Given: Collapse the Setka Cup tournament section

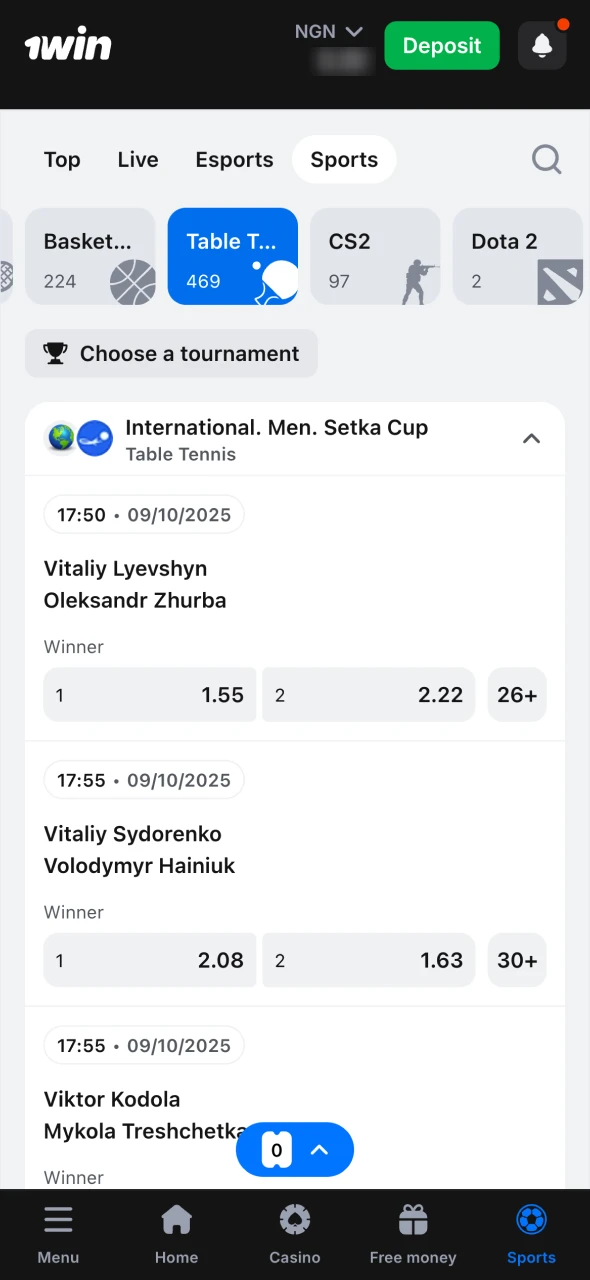Looking at the screenshot, I should pyautogui.click(x=531, y=439).
